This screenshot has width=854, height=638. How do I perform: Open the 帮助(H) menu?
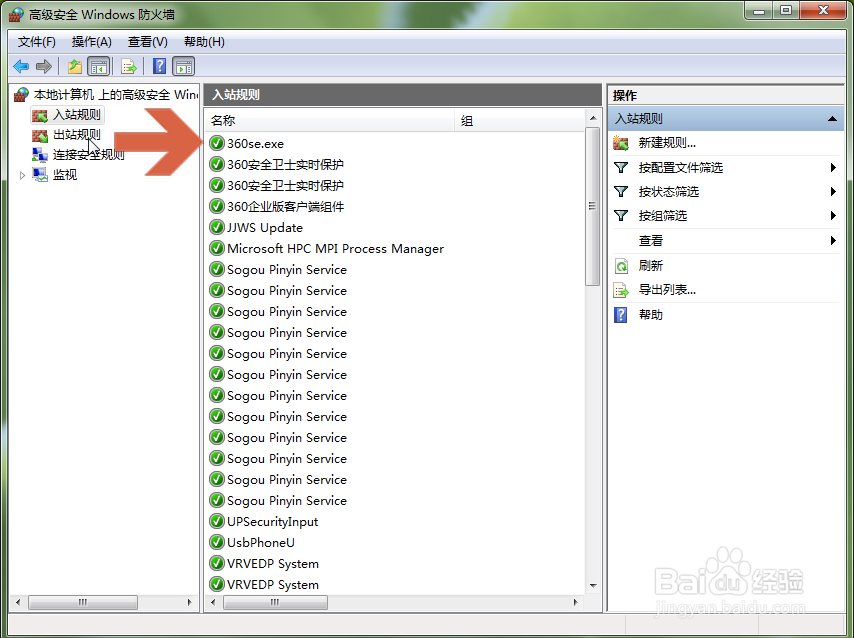204,42
